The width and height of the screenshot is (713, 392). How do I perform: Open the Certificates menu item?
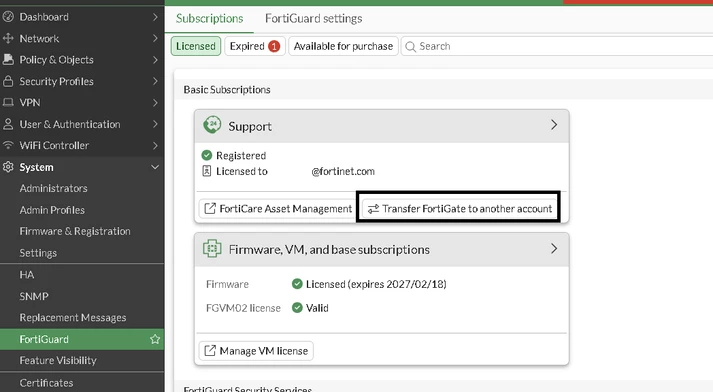46,382
